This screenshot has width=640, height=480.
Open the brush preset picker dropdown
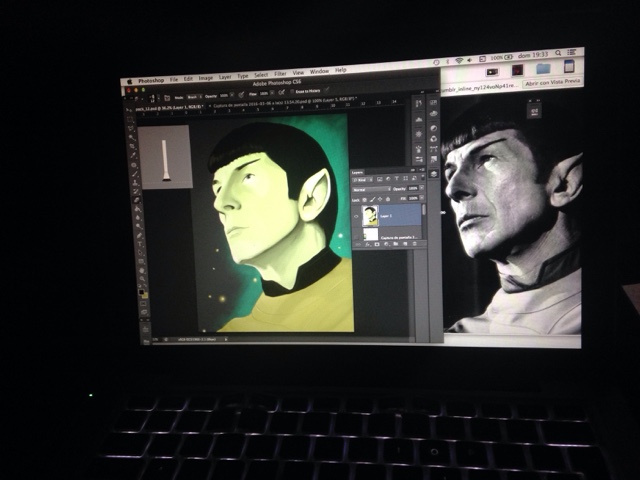click(x=159, y=98)
